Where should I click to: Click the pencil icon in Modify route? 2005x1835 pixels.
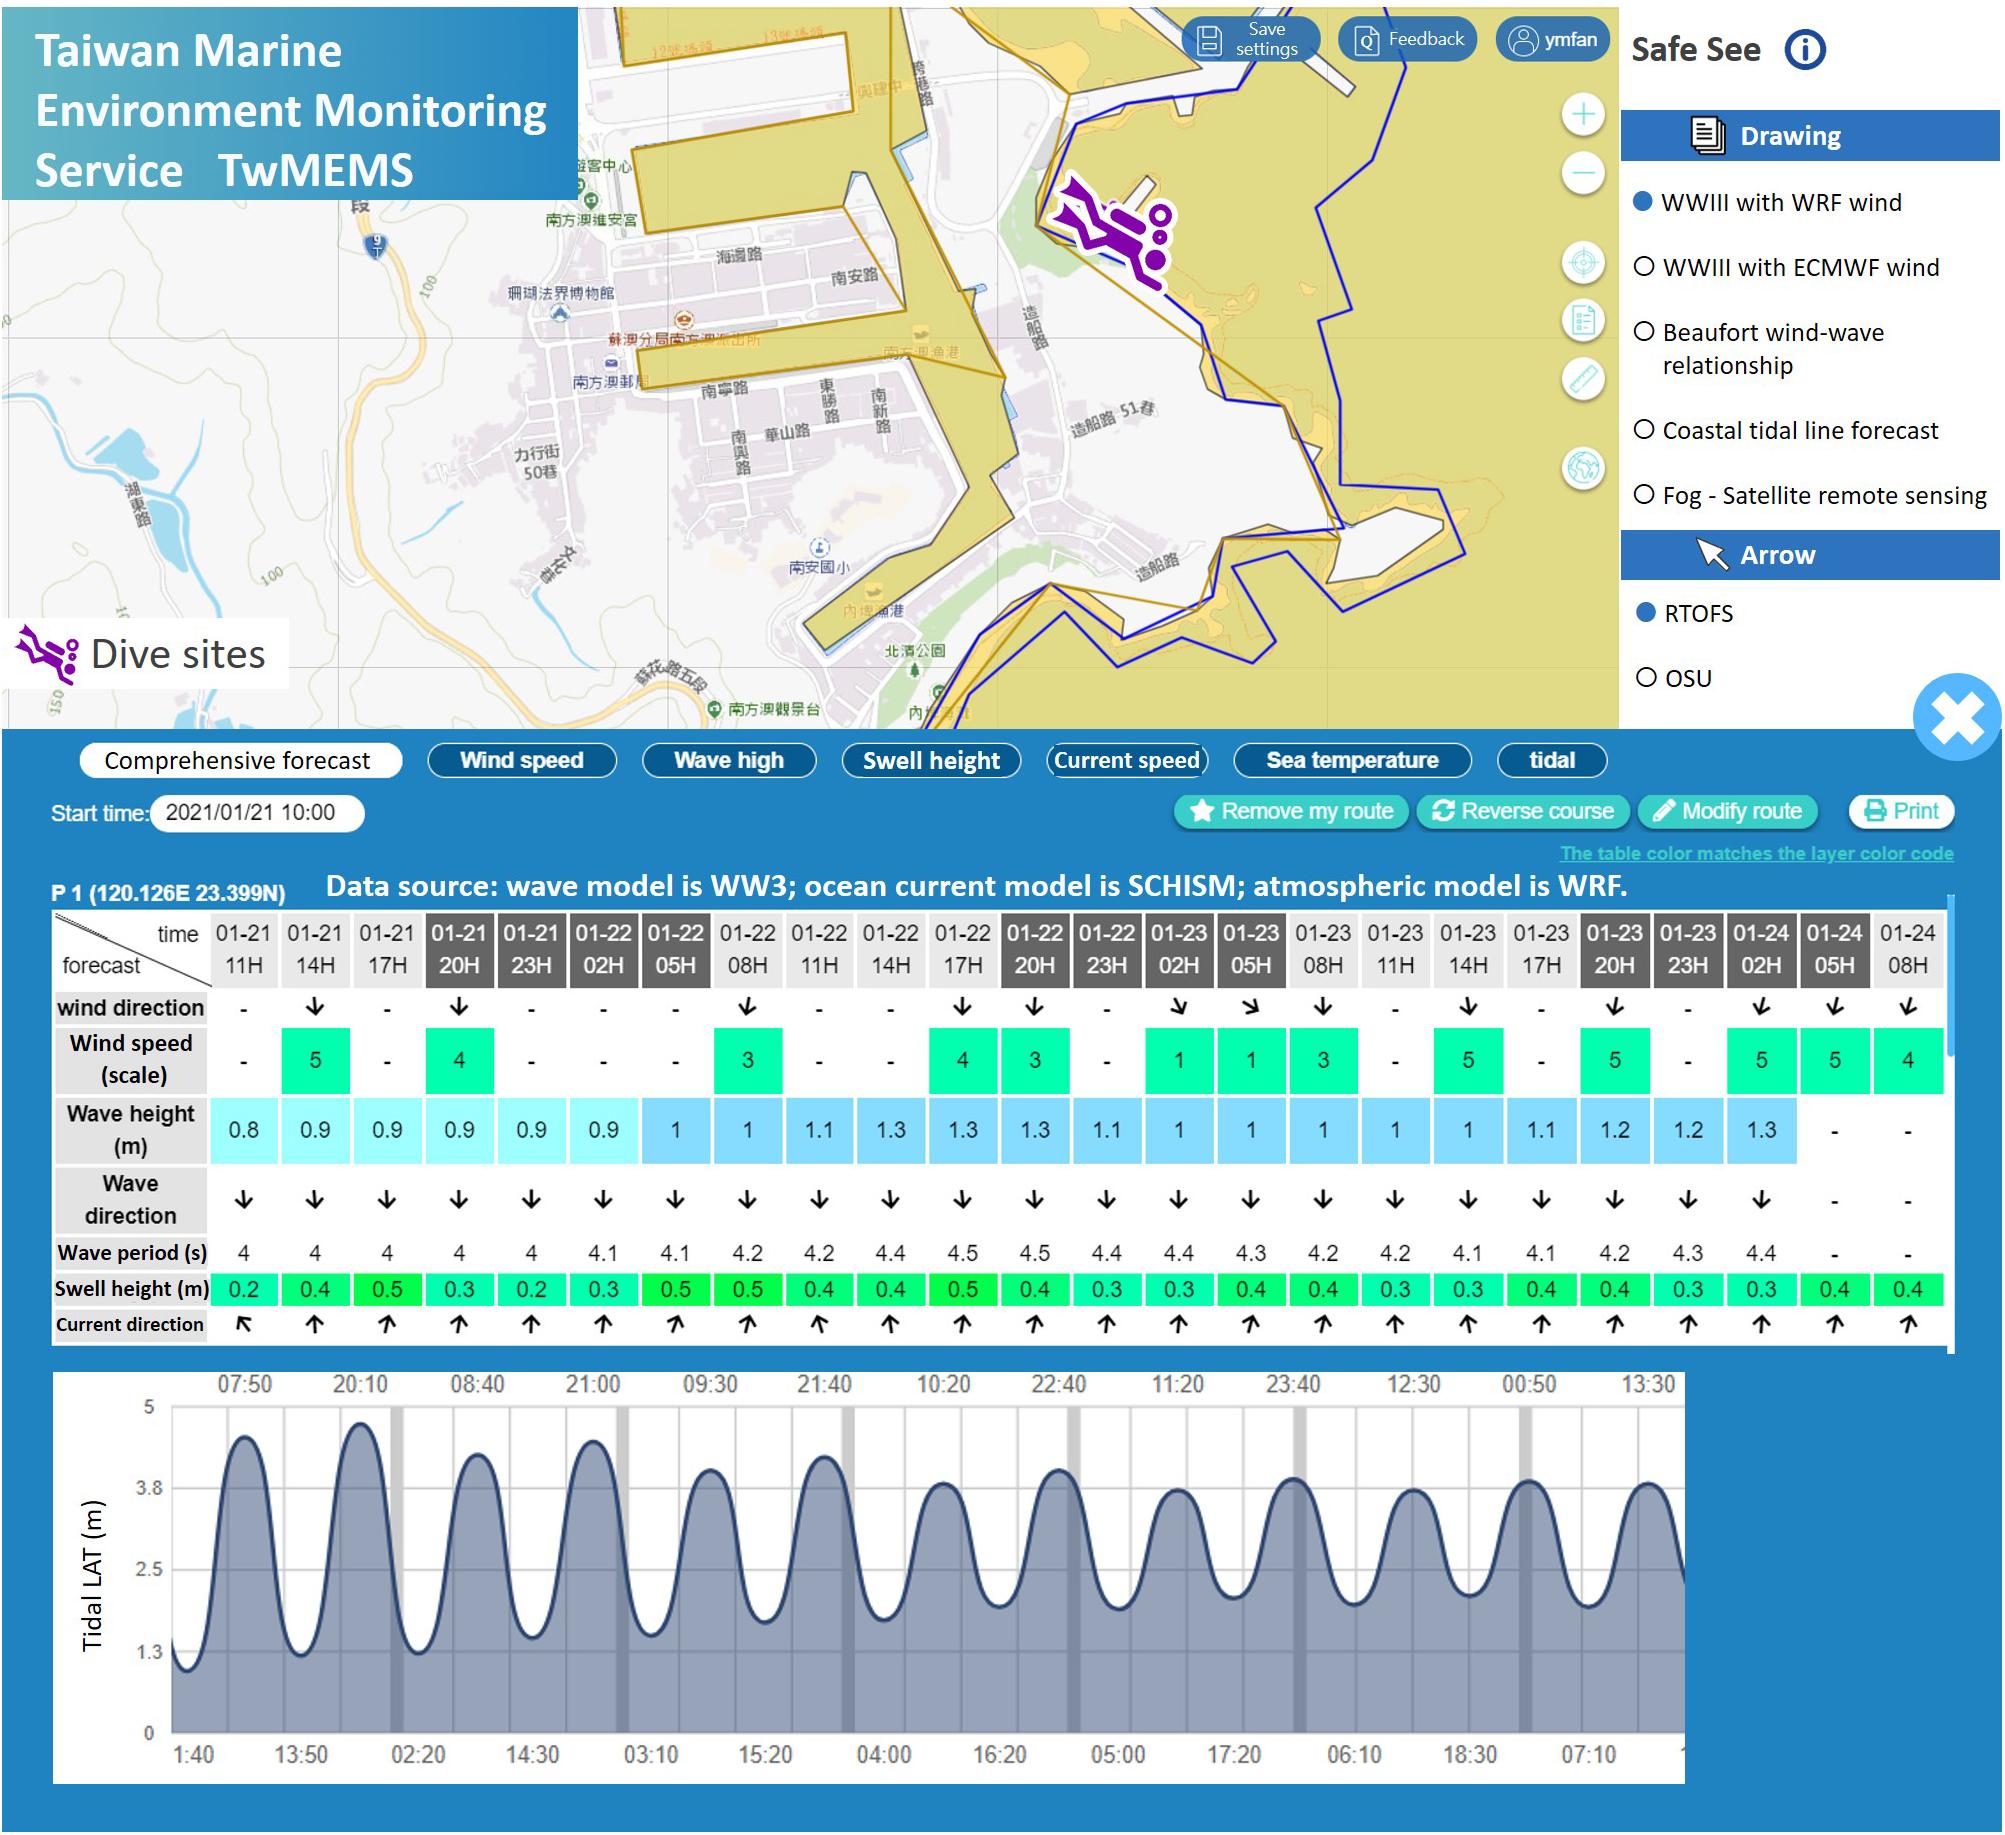pyautogui.click(x=1664, y=811)
